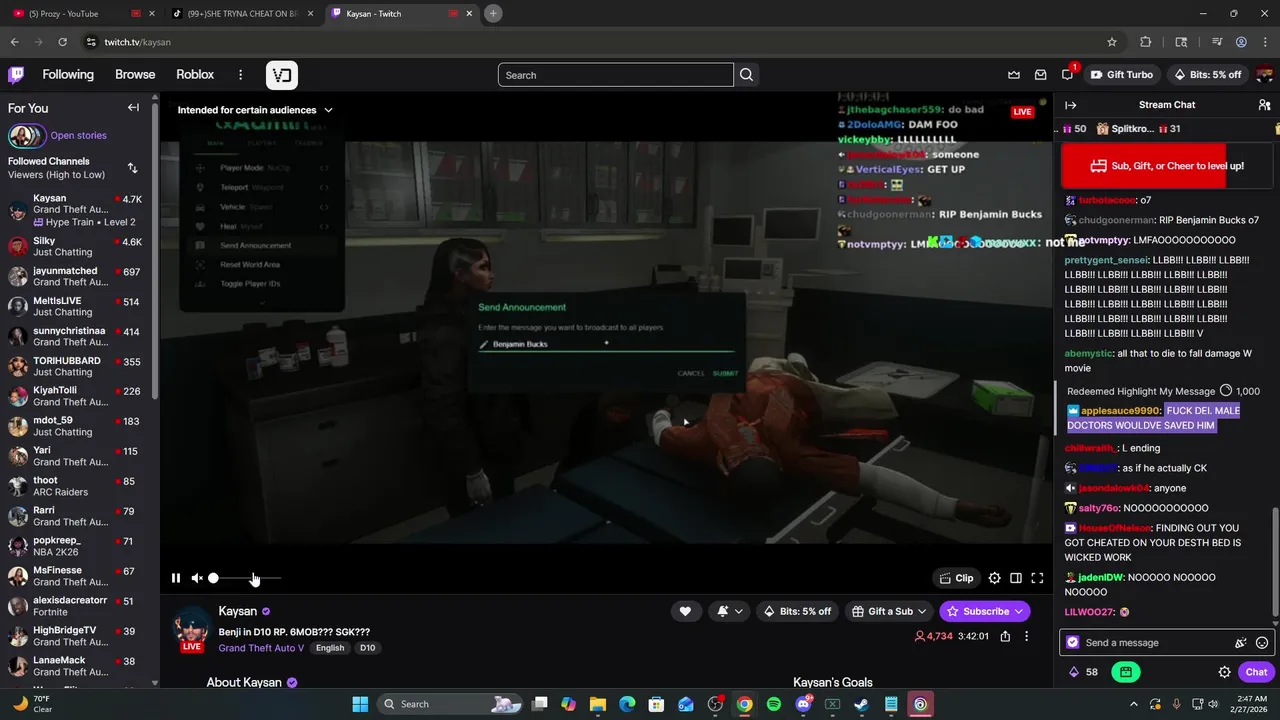Sort followed channels toggle icon

(x=132, y=168)
